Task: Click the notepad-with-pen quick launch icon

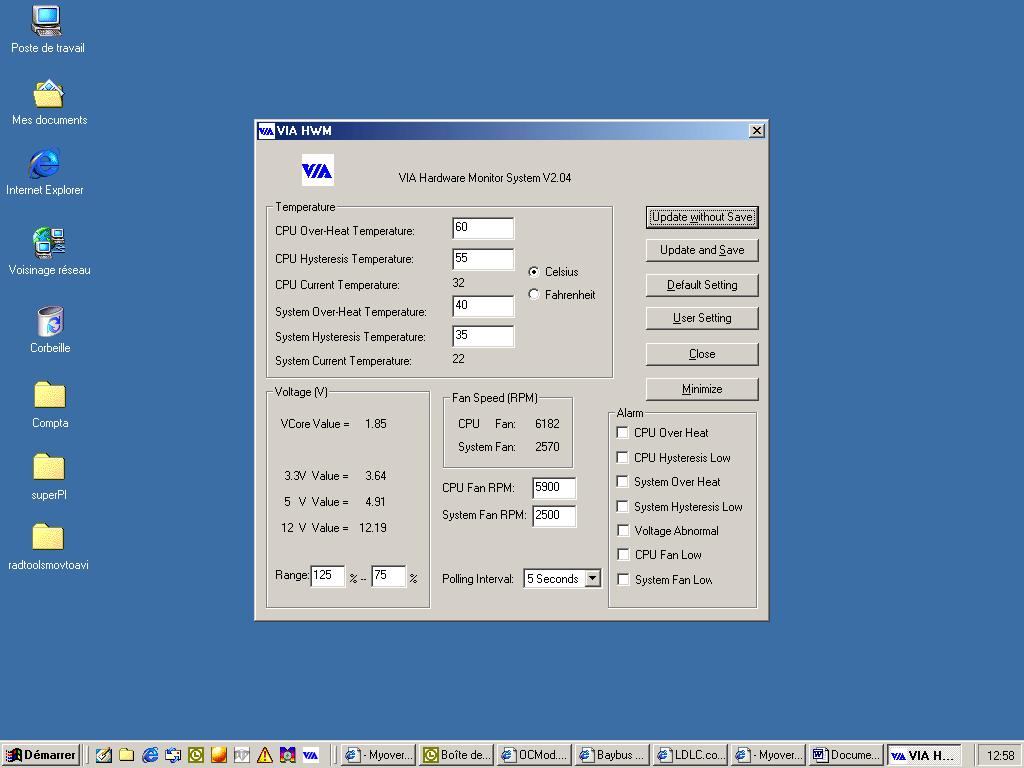Action: tap(103, 755)
